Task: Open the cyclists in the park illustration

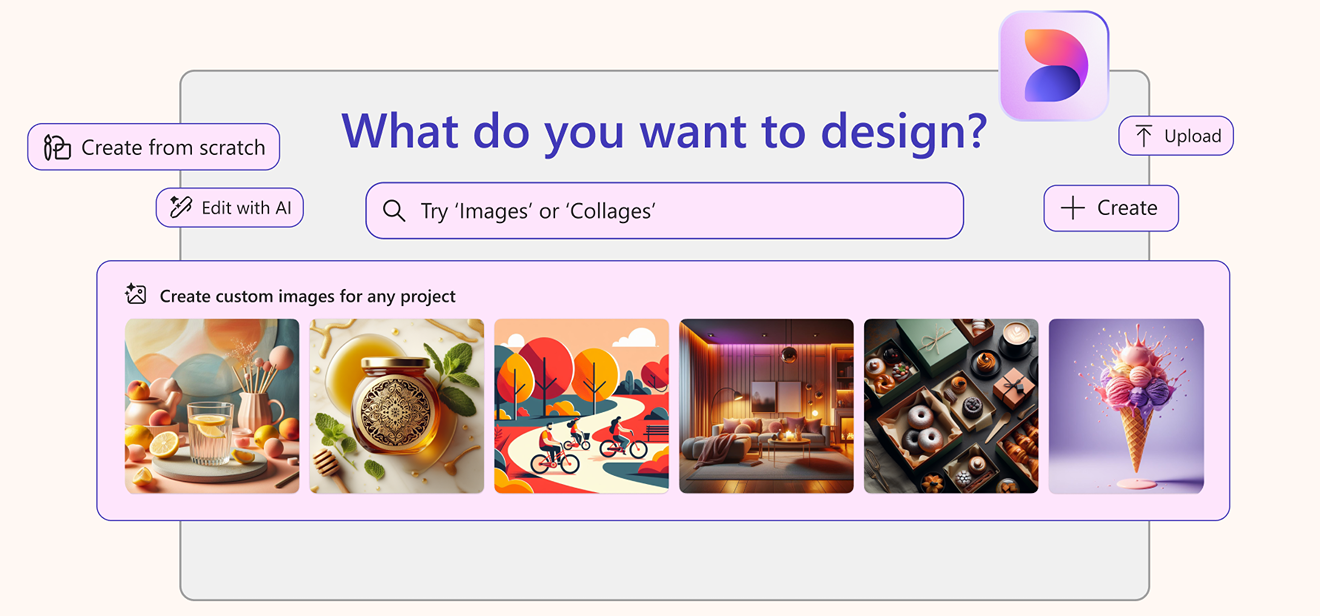Action: pyautogui.click(x=581, y=406)
